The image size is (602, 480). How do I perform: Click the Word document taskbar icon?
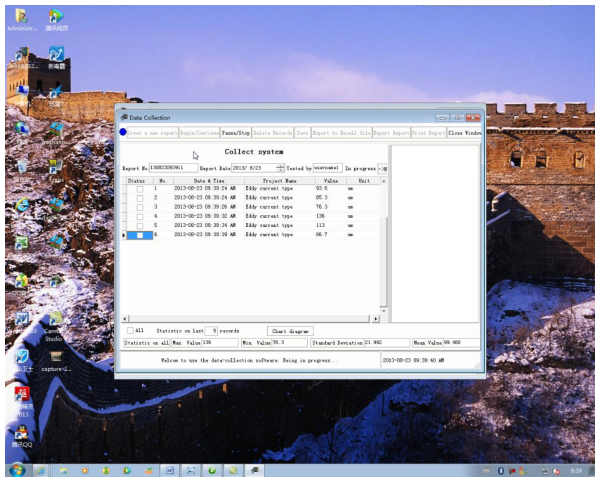pos(170,470)
